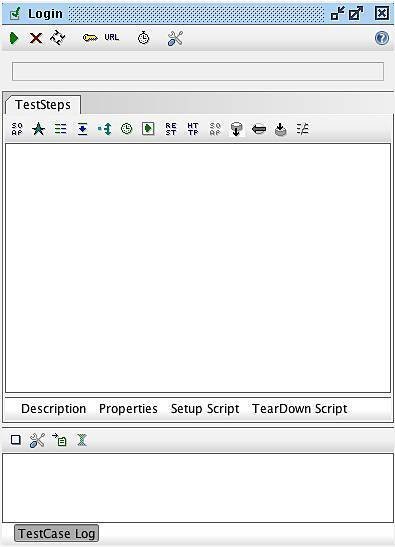The image size is (395, 547).
Task: Click the rightmost TestSteps toolbar icon
Action: tap(303, 129)
